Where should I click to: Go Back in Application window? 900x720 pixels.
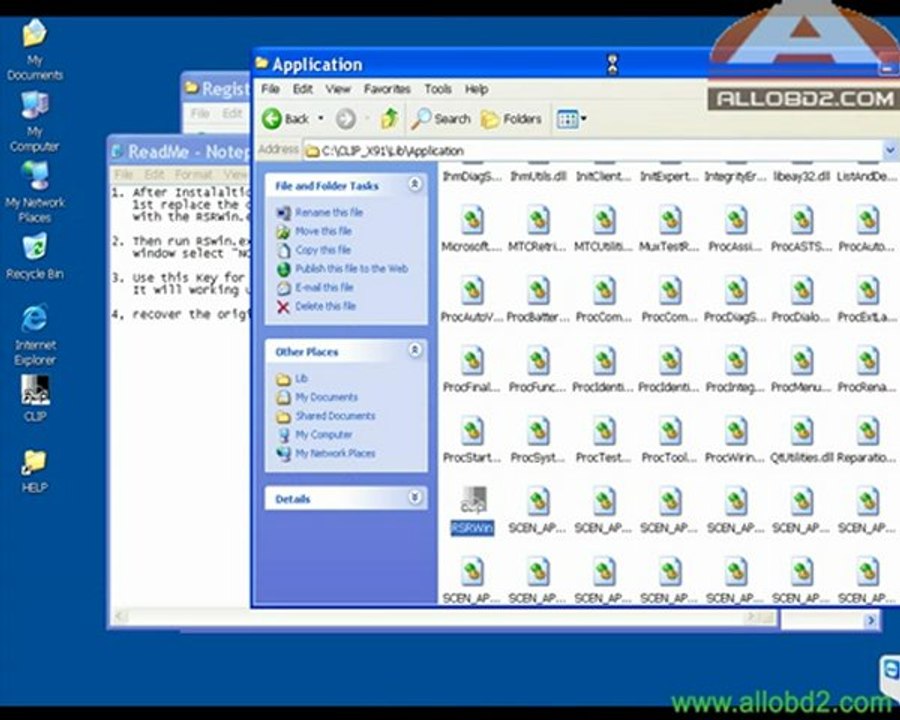[285, 119]
